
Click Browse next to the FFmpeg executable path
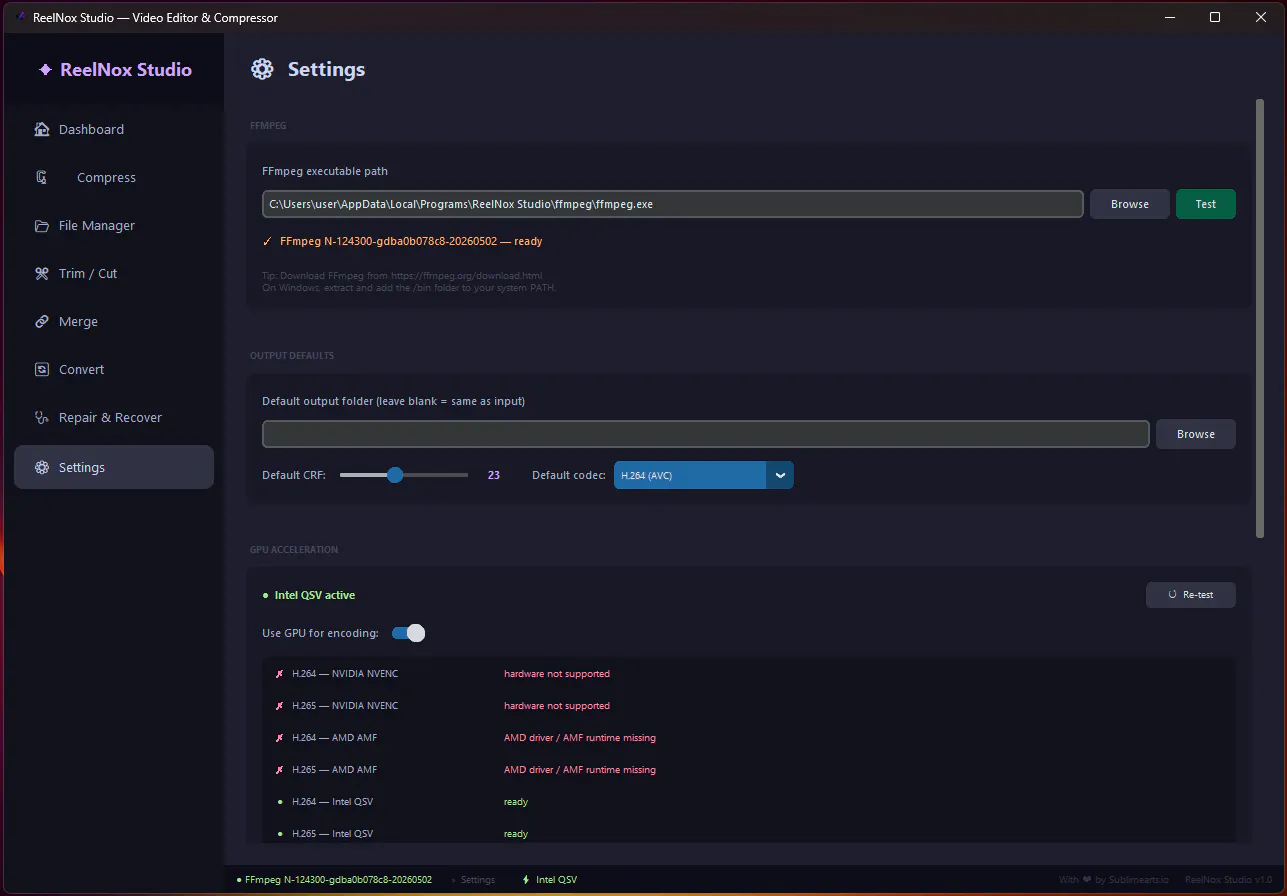click(x=1129, y=204)
